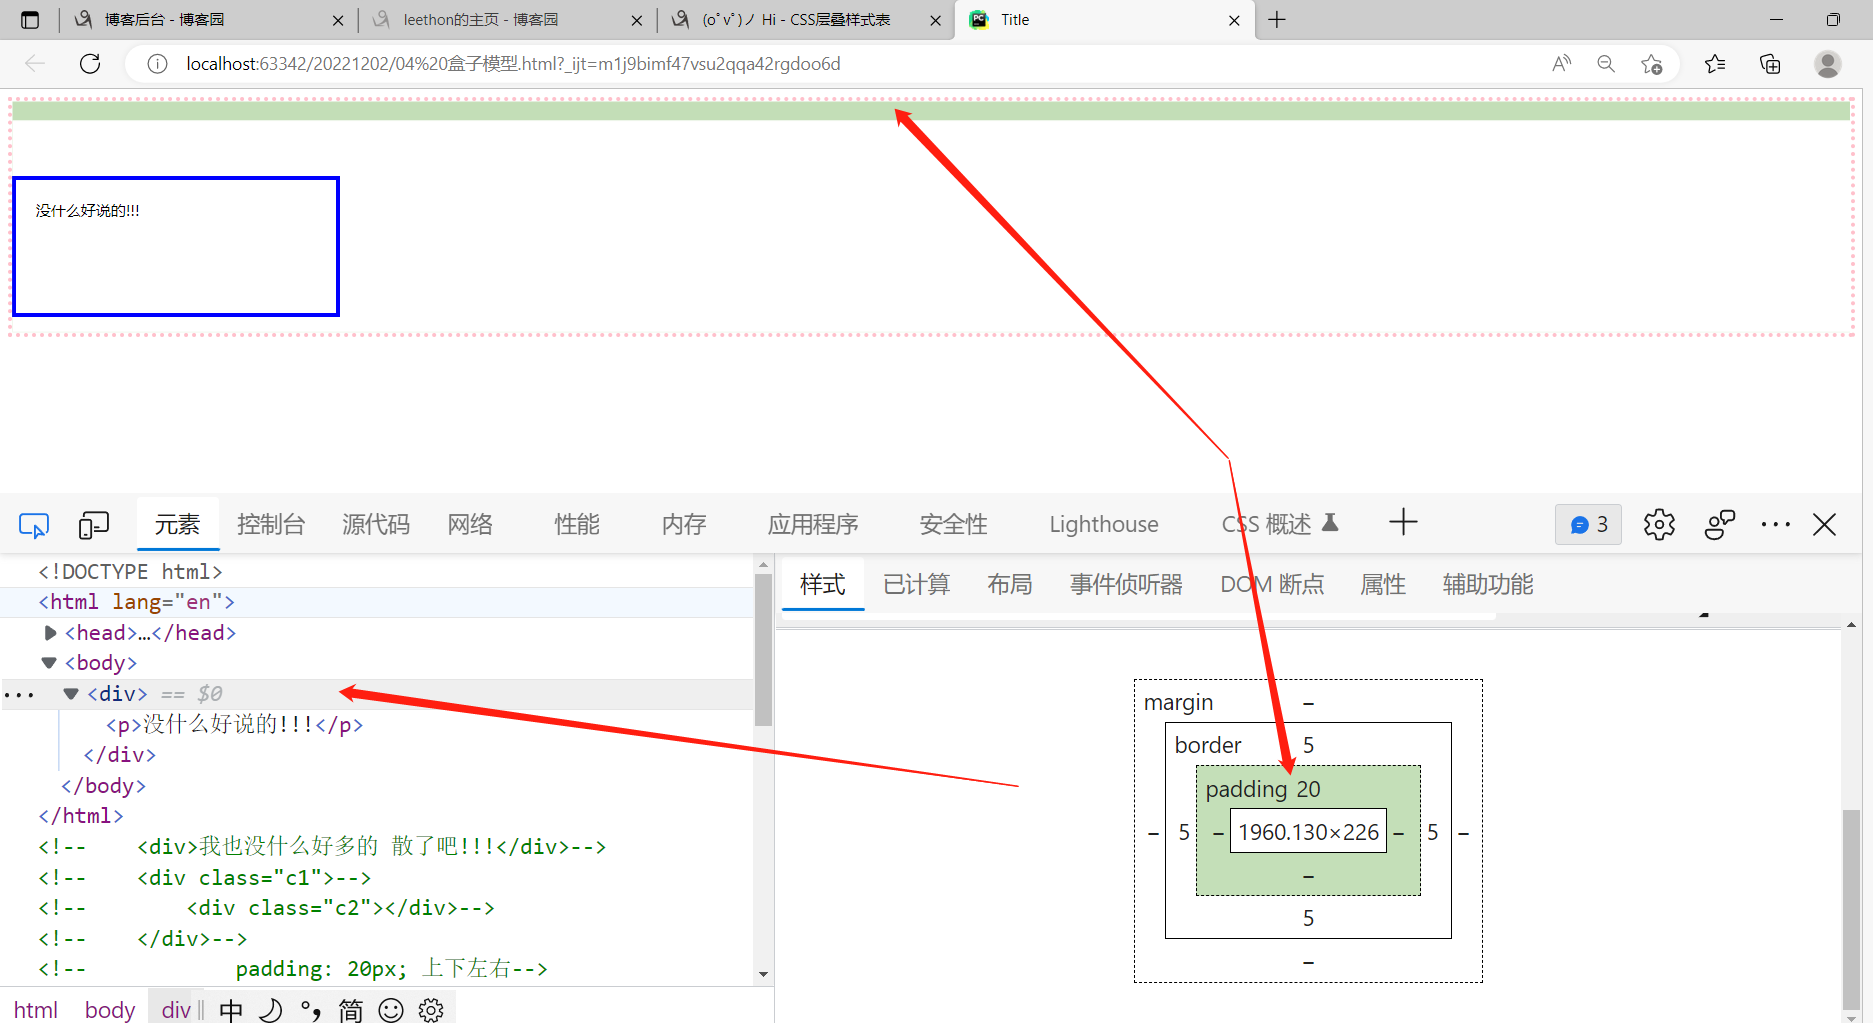Switch to the 属性 sidebar tab

(x=1383, y=585)
